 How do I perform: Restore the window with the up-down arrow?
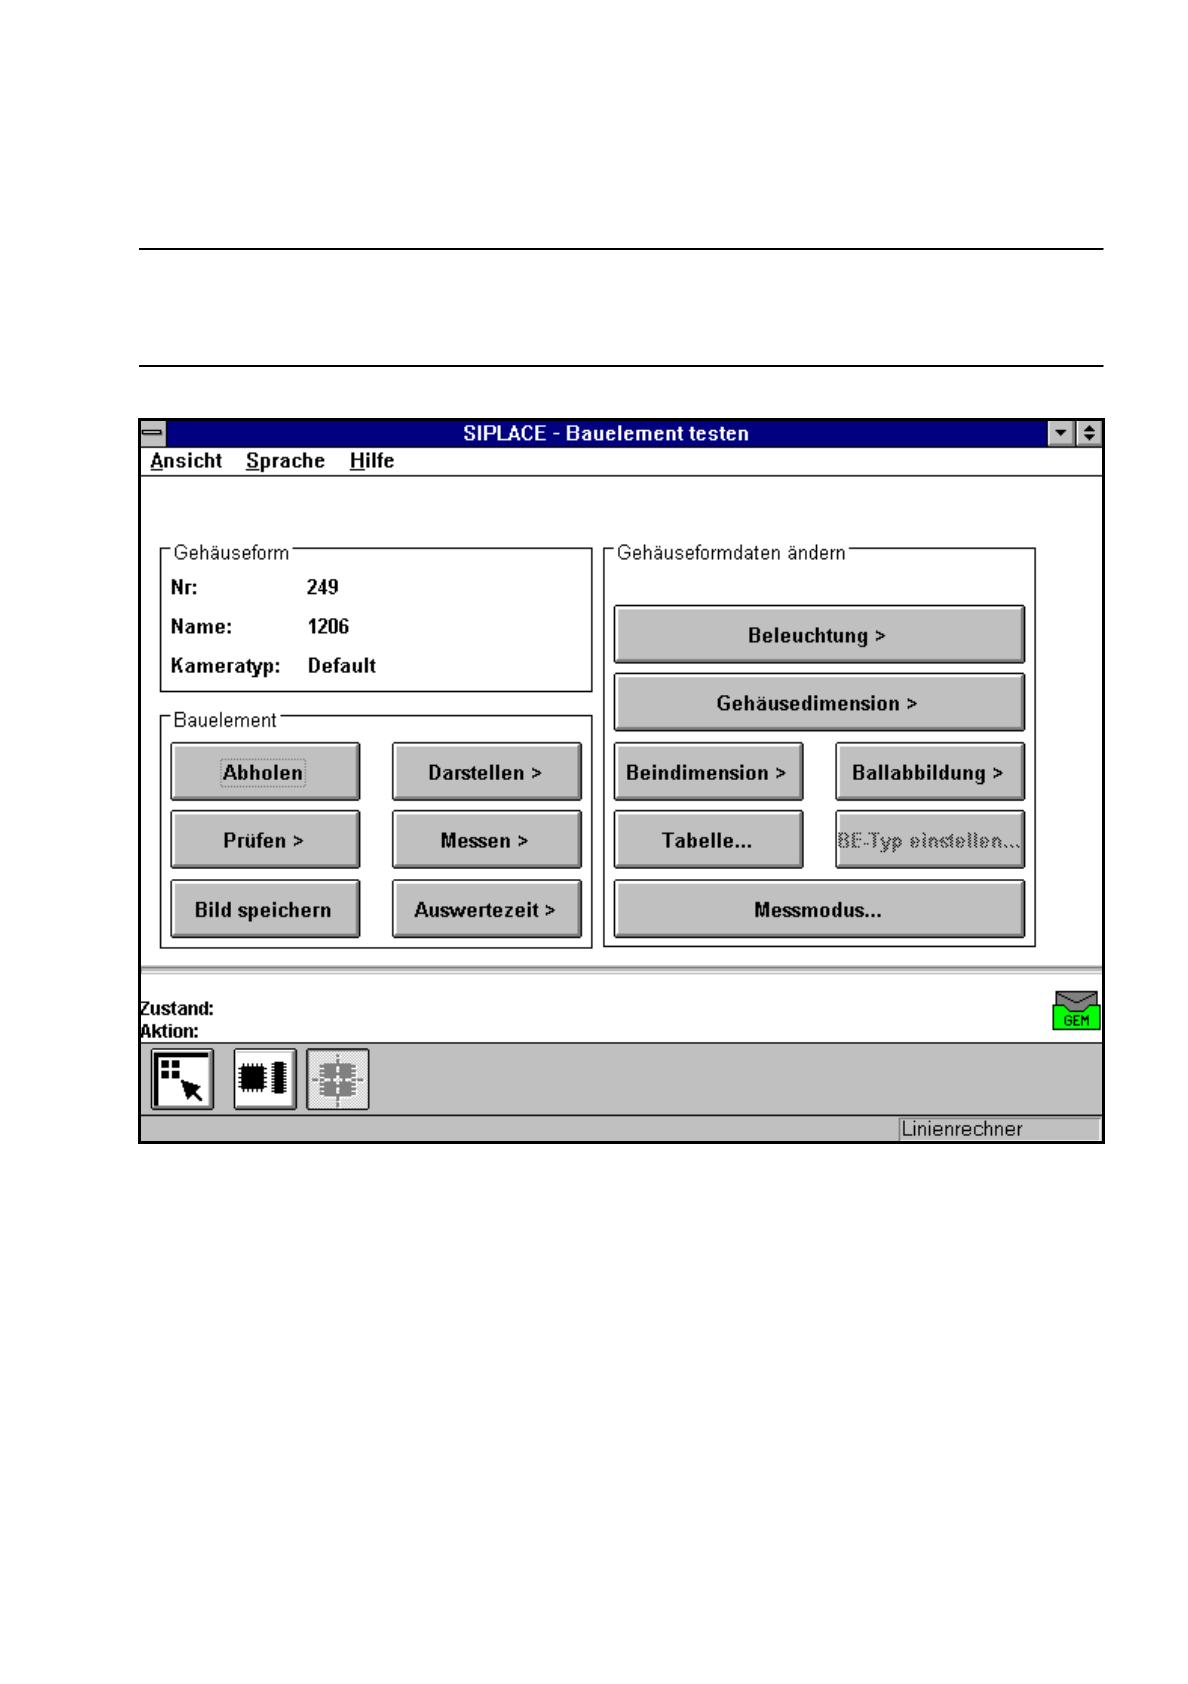click(x=1088, y=433)
